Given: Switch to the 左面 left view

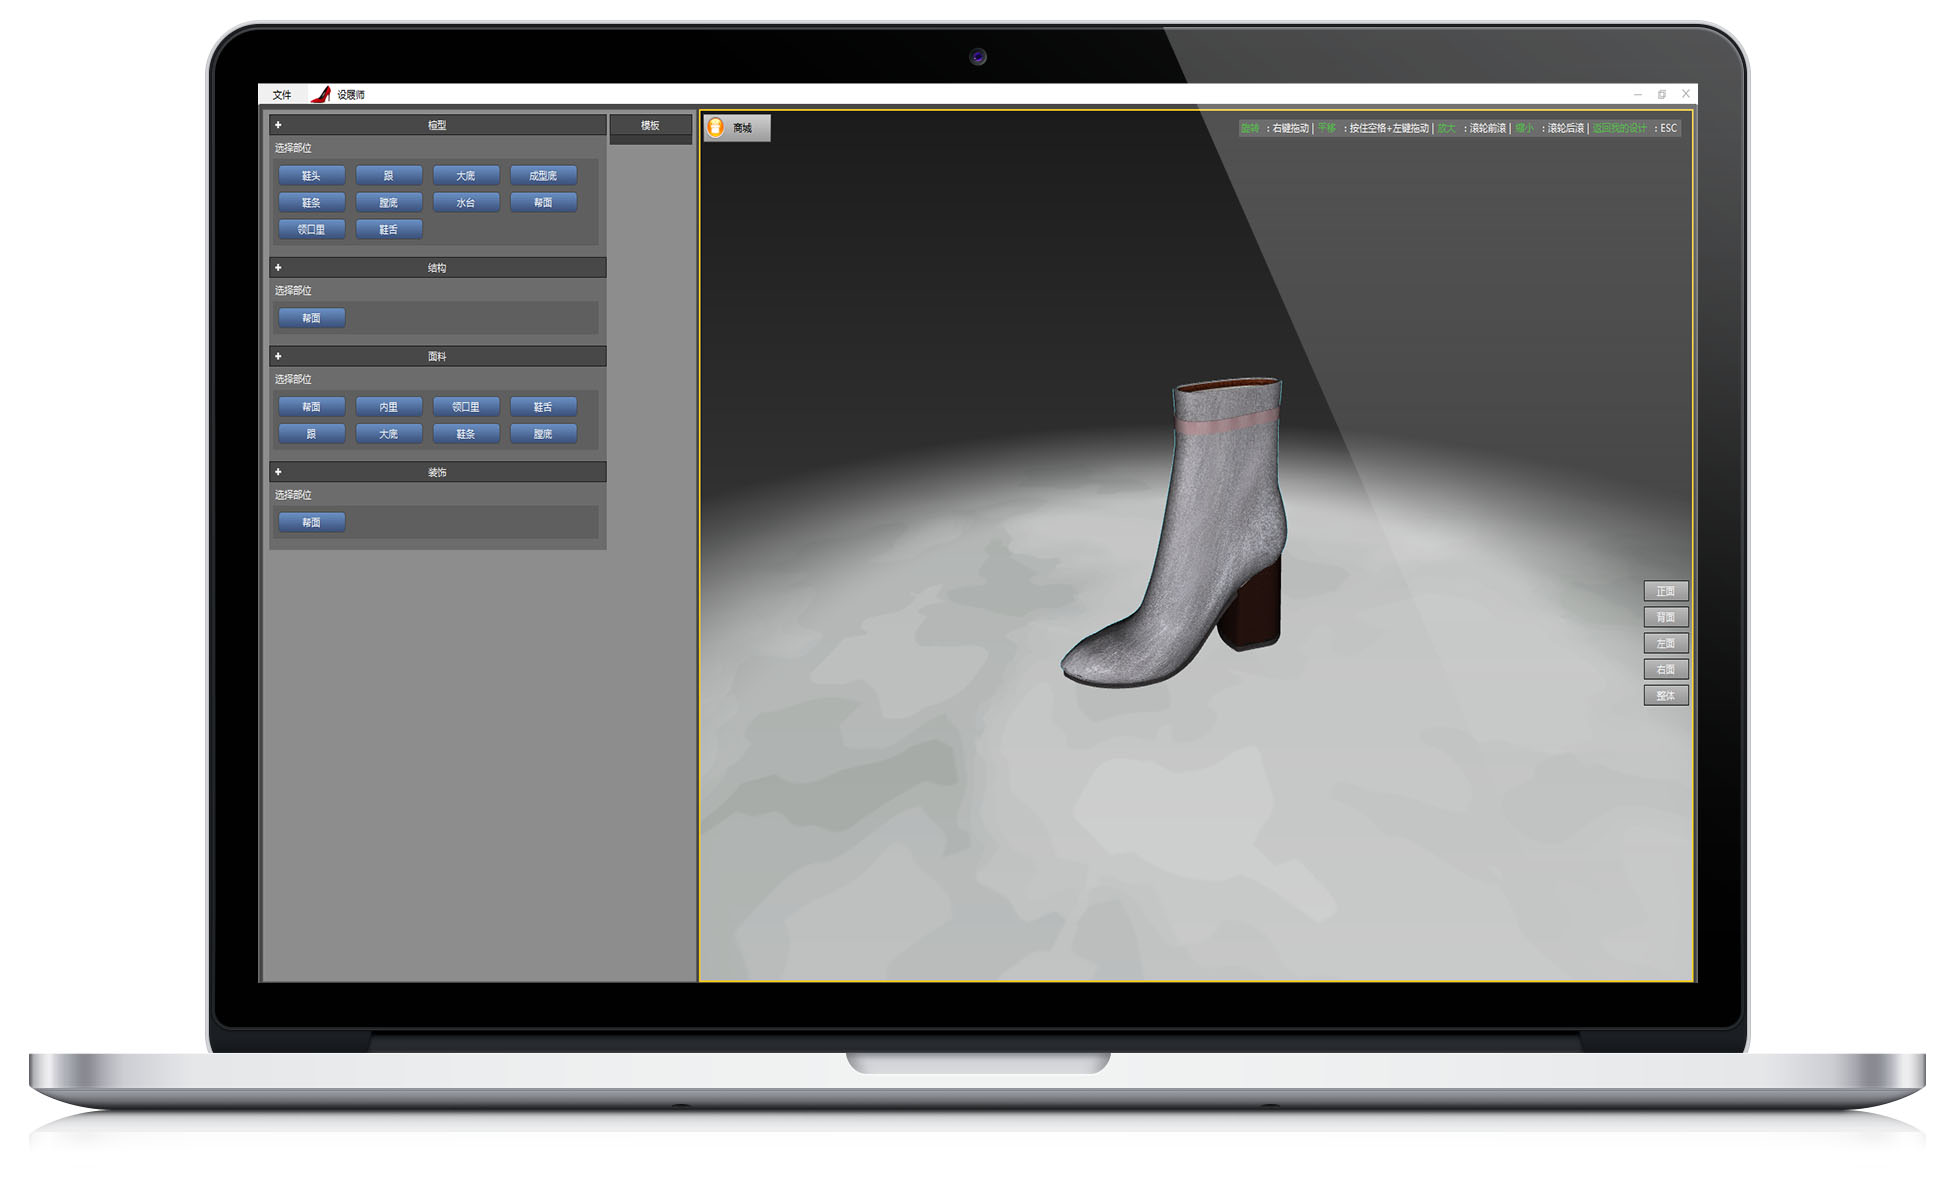Looking at the screenshot, I should pos(1665,643).
